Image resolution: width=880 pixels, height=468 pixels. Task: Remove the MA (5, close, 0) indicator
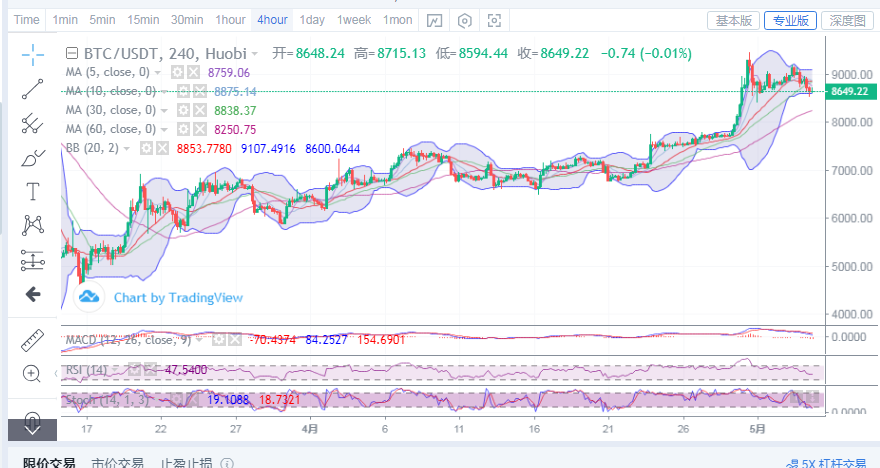[x=193, y=73]
